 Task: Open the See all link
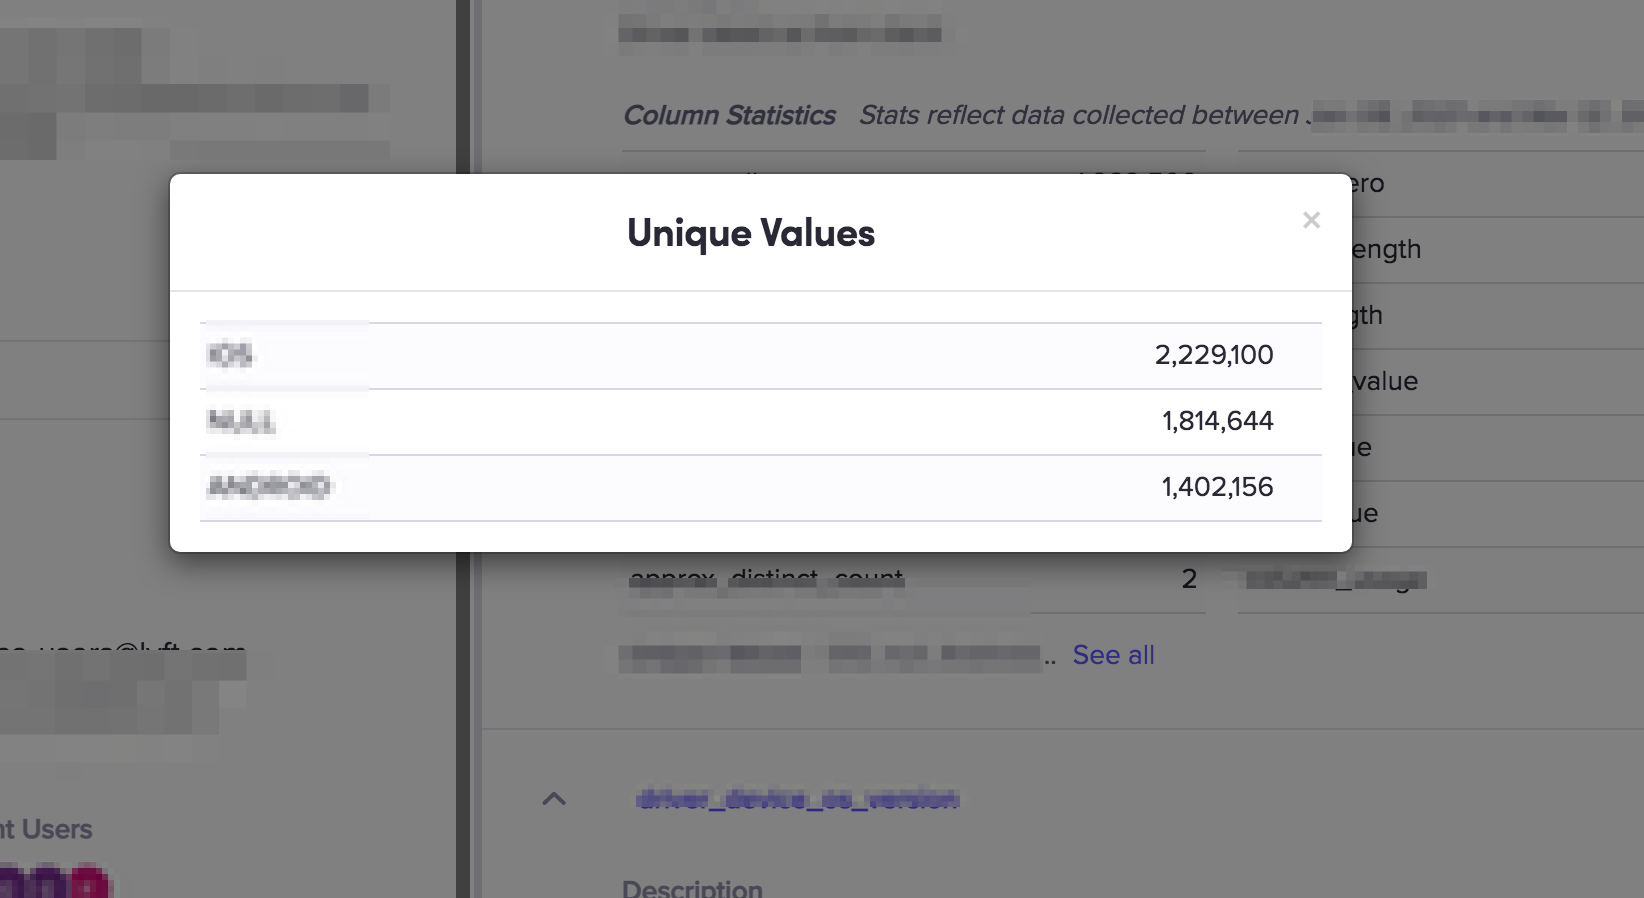click(1113, 655)
